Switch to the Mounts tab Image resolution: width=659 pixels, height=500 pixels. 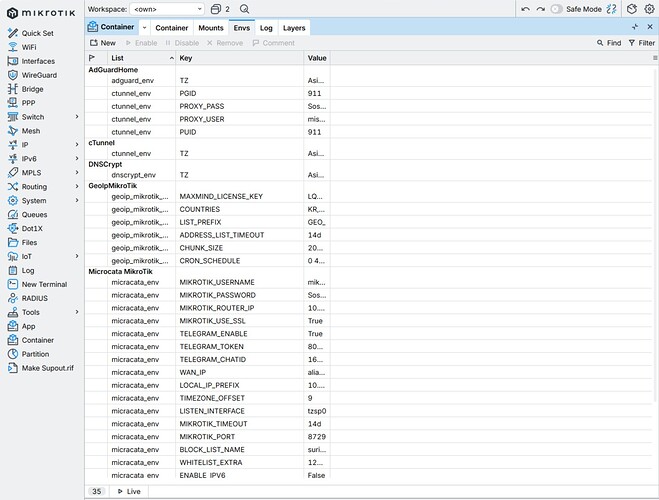(x=211, y=28)
